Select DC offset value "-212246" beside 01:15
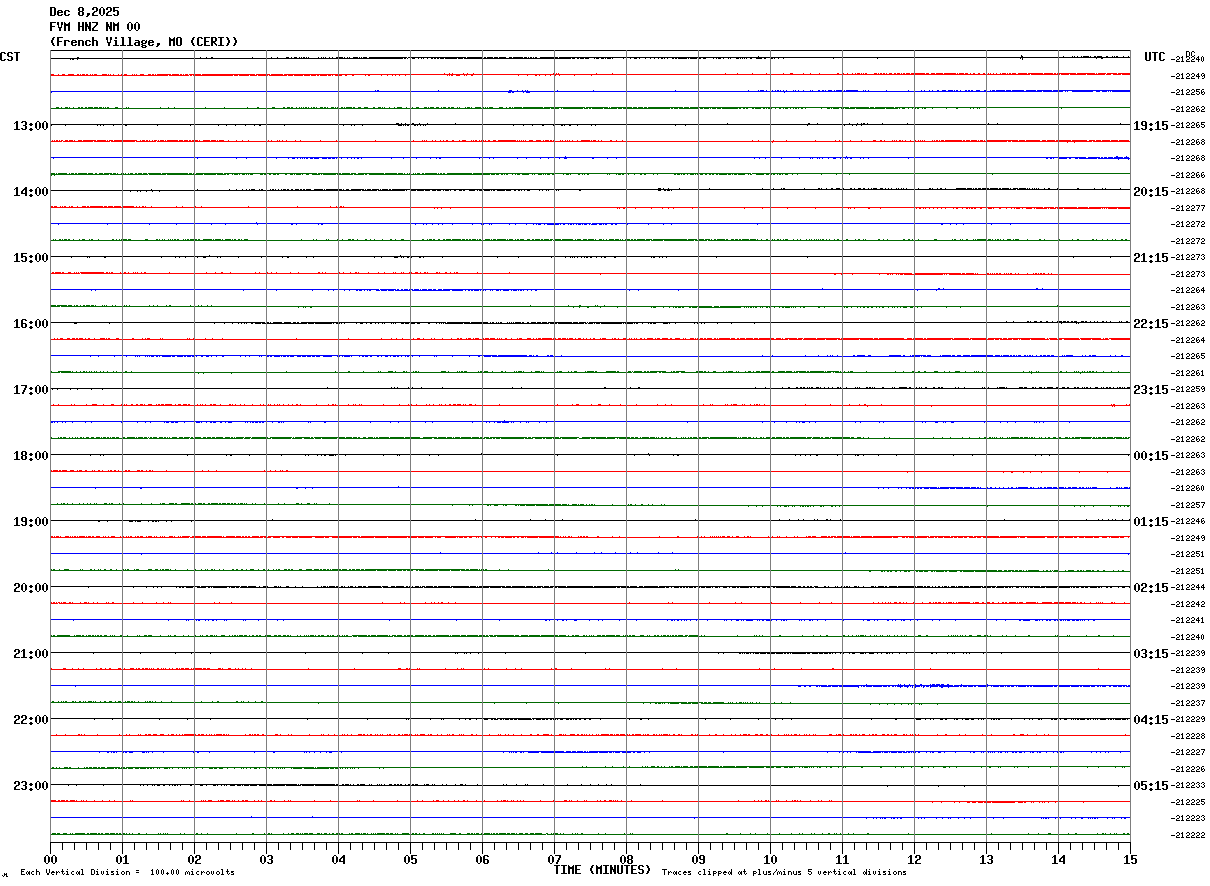Image resolution: width=1210 pixels, height=886 pixels. point(1187,522)
